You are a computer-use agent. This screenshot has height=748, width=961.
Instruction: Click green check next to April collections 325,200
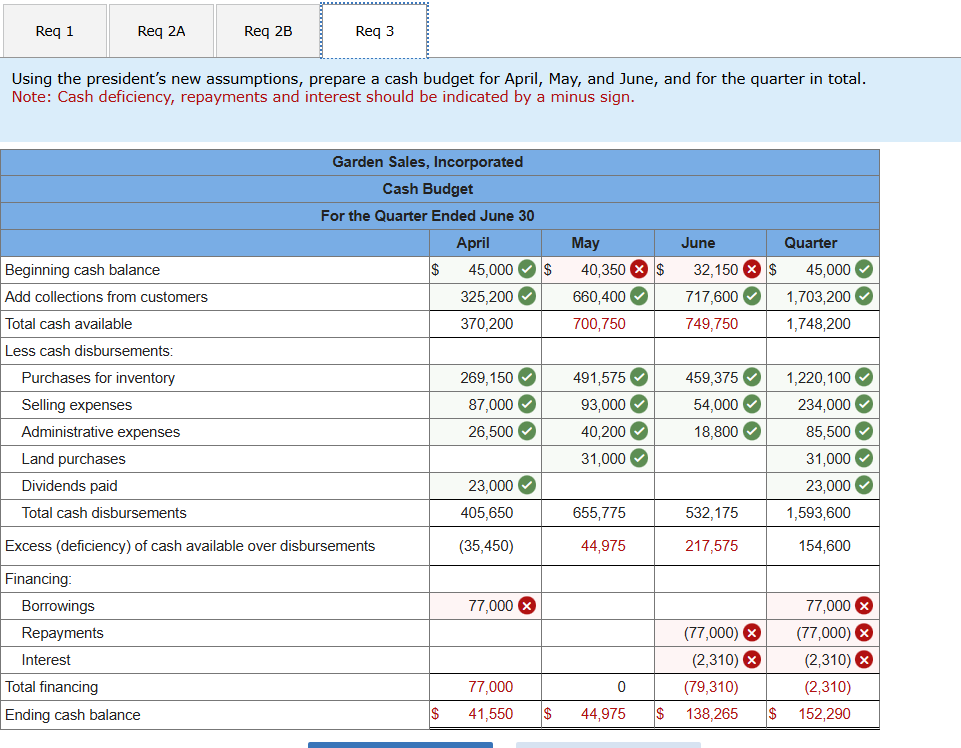click(527, 296)
